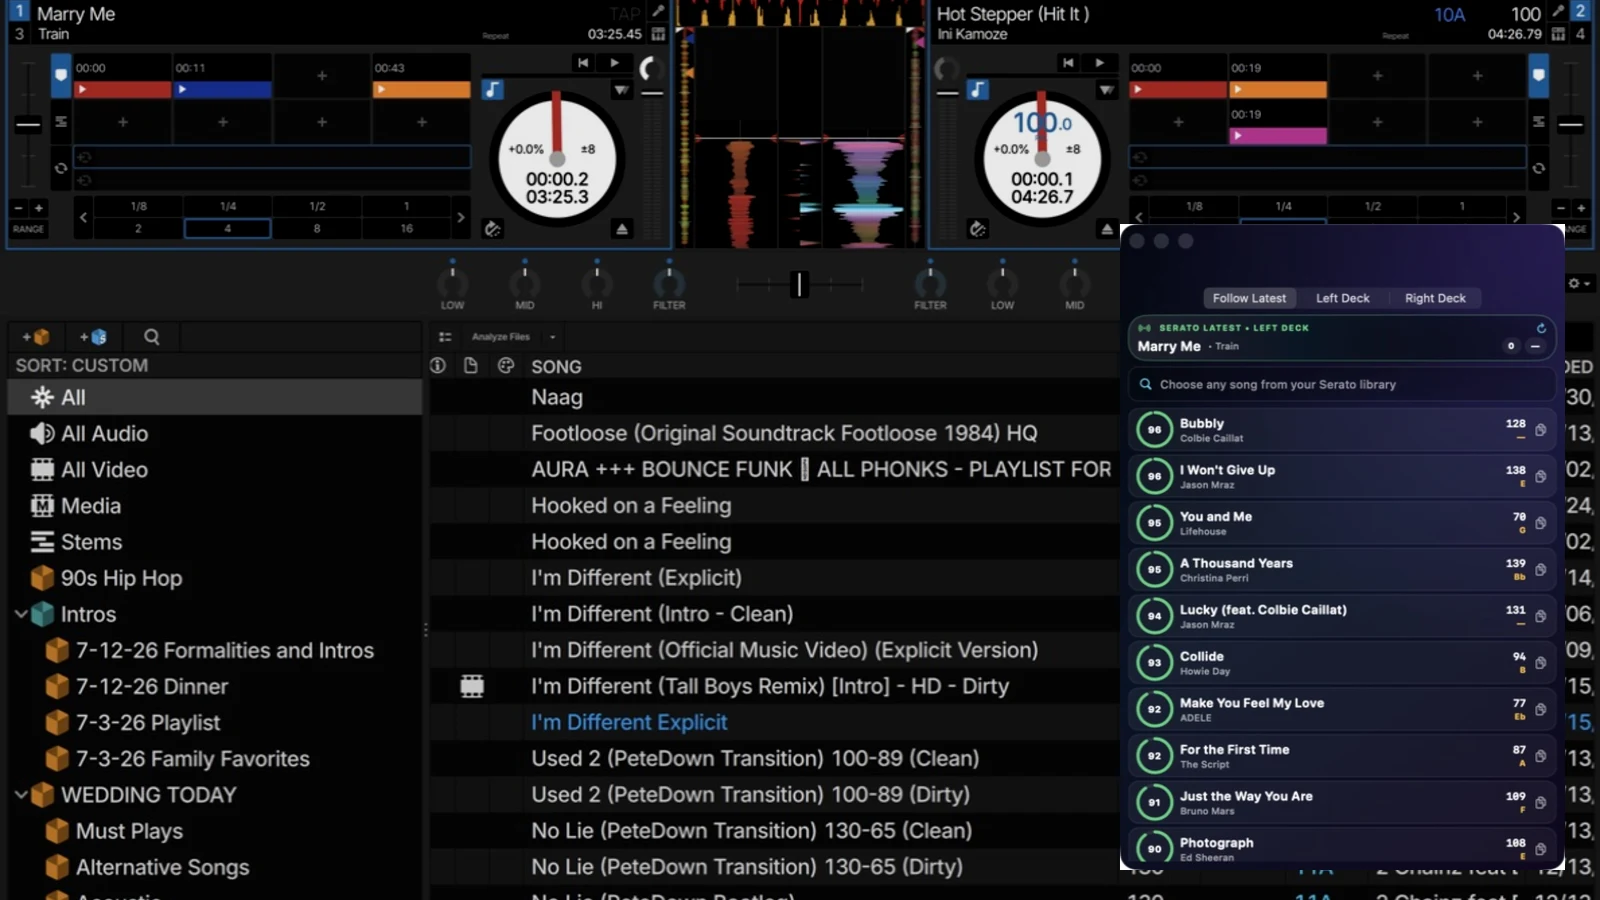Open the stems pad tab on deck 1
1600x900 pixels.
point(61,122)
